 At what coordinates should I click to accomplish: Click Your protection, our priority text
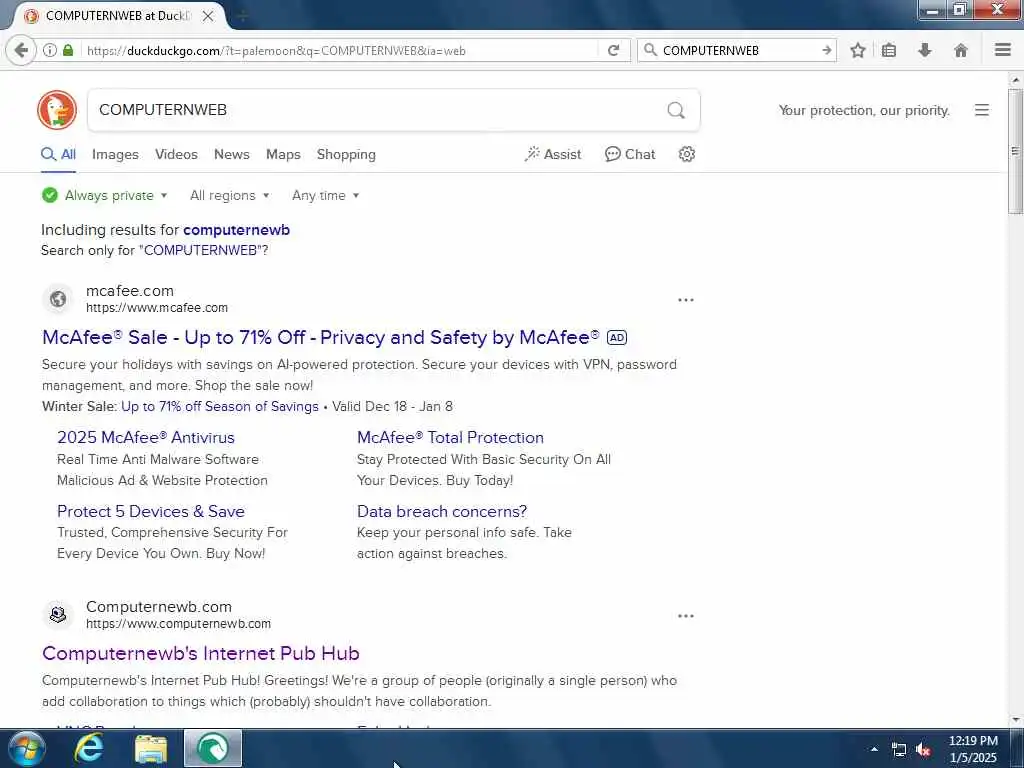pos(864,110)
